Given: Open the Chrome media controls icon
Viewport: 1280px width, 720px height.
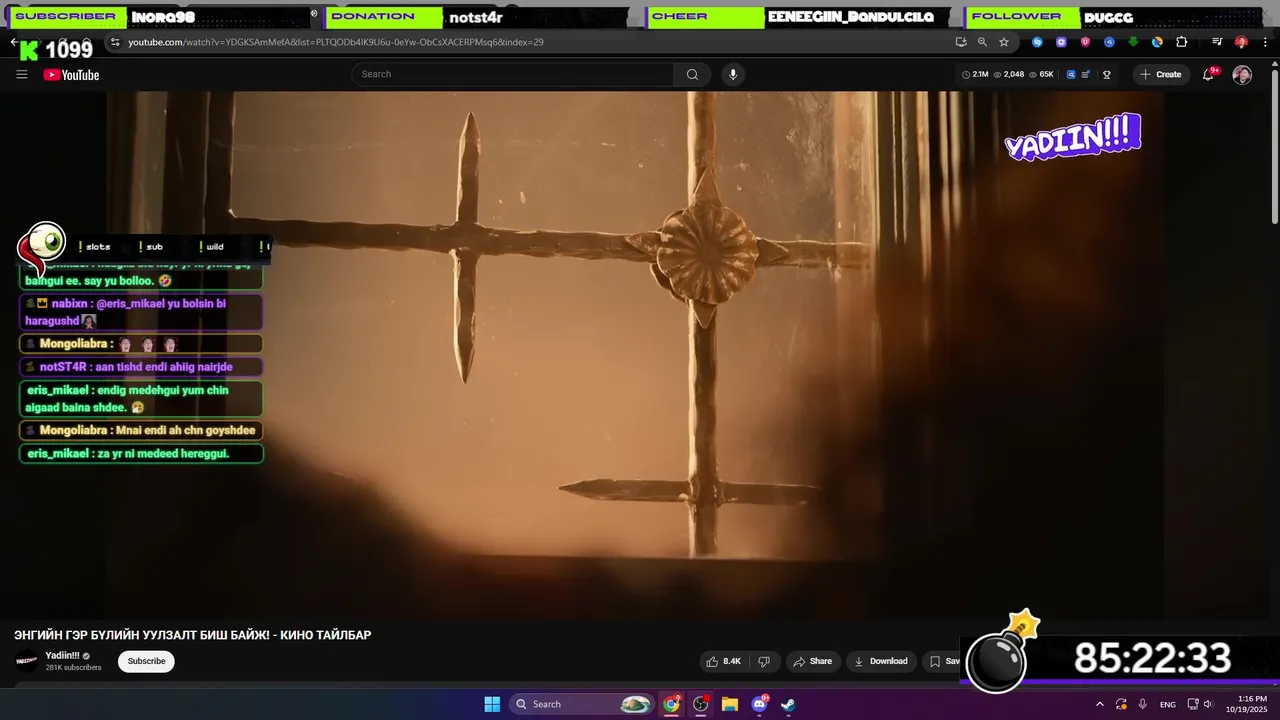Looking at the screenshot, I should 1217,42.
